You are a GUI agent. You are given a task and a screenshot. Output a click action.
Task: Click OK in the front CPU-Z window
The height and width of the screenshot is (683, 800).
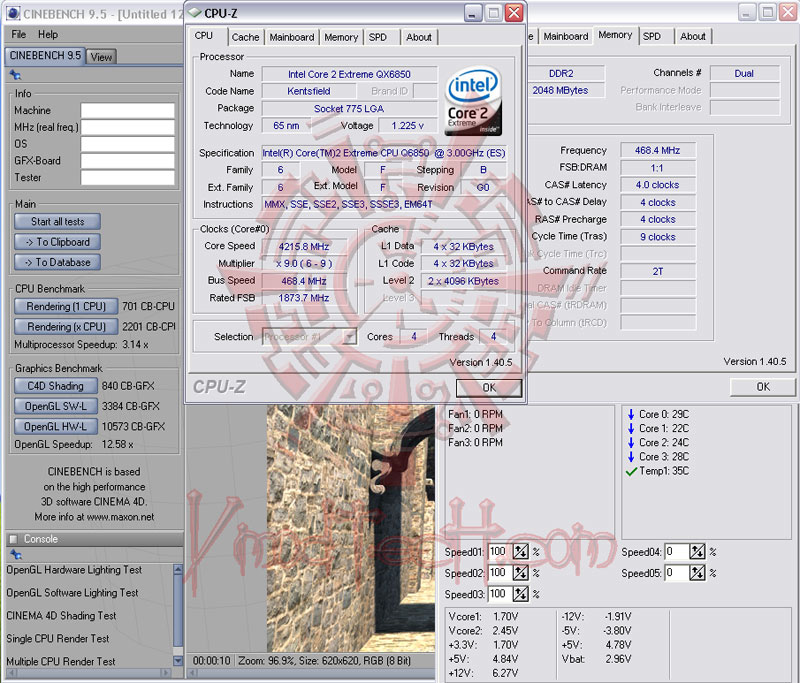point(489,388)
